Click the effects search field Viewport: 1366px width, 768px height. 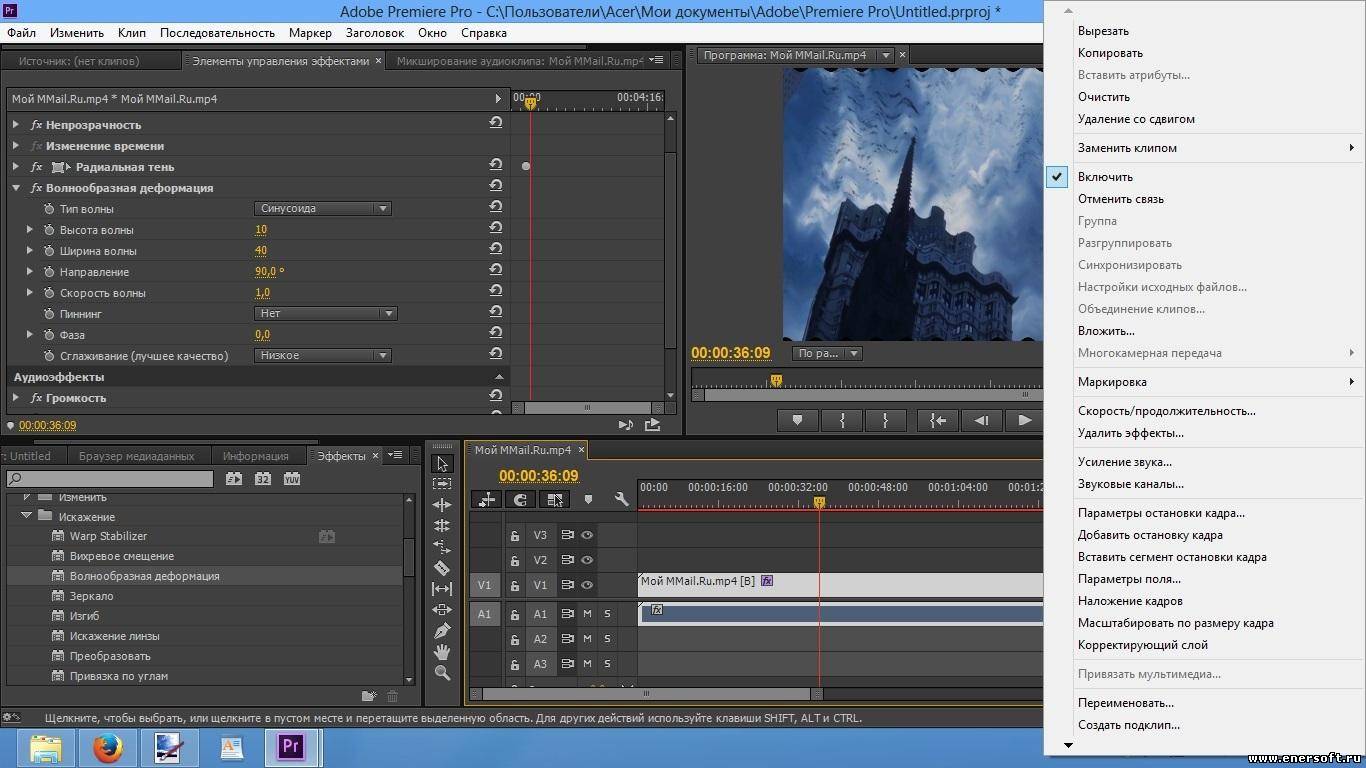pyautogui.click(x=110, y=479)
